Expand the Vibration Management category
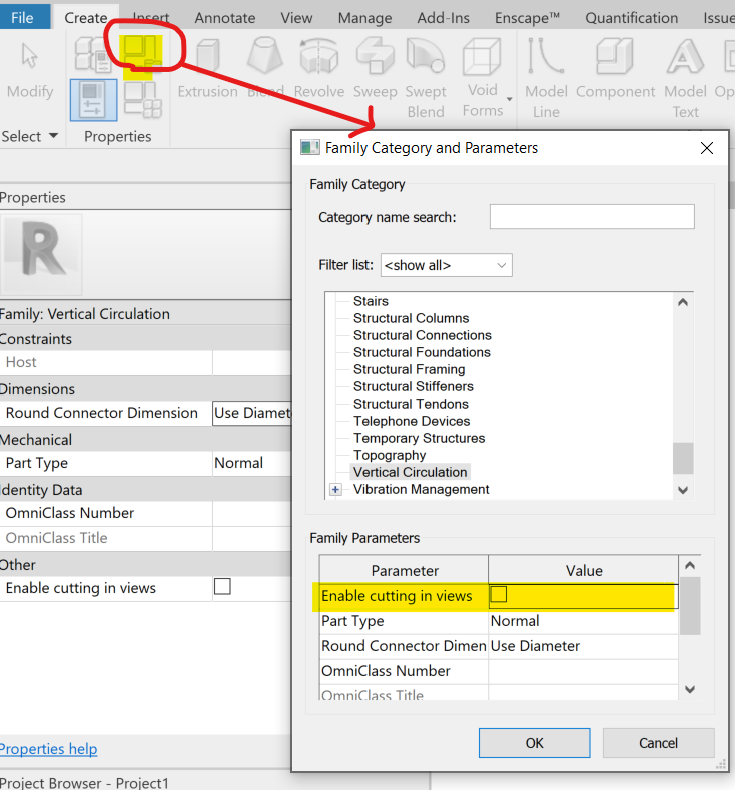Image resolution: width=735 pixels, height=790 pixels. pyautogui.click(x=335, y=489)
